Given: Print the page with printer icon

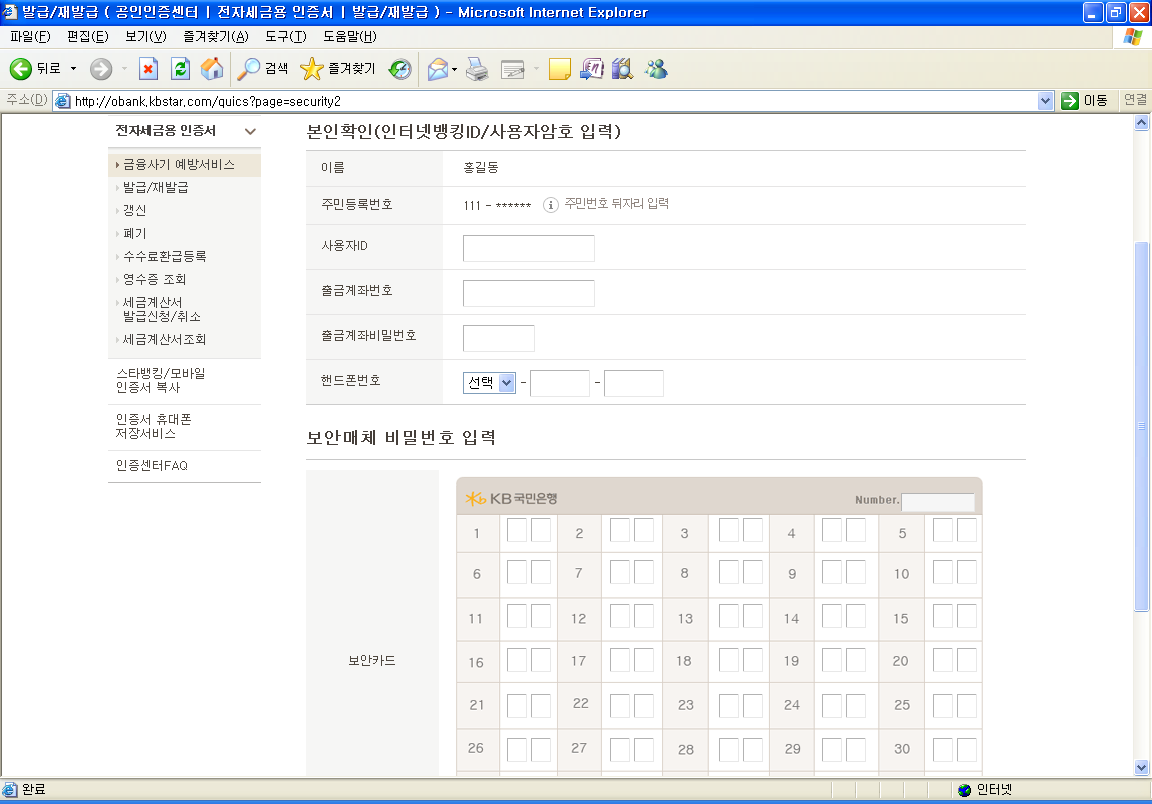Looking at the screenshot, I should click(x=478, y=69).
